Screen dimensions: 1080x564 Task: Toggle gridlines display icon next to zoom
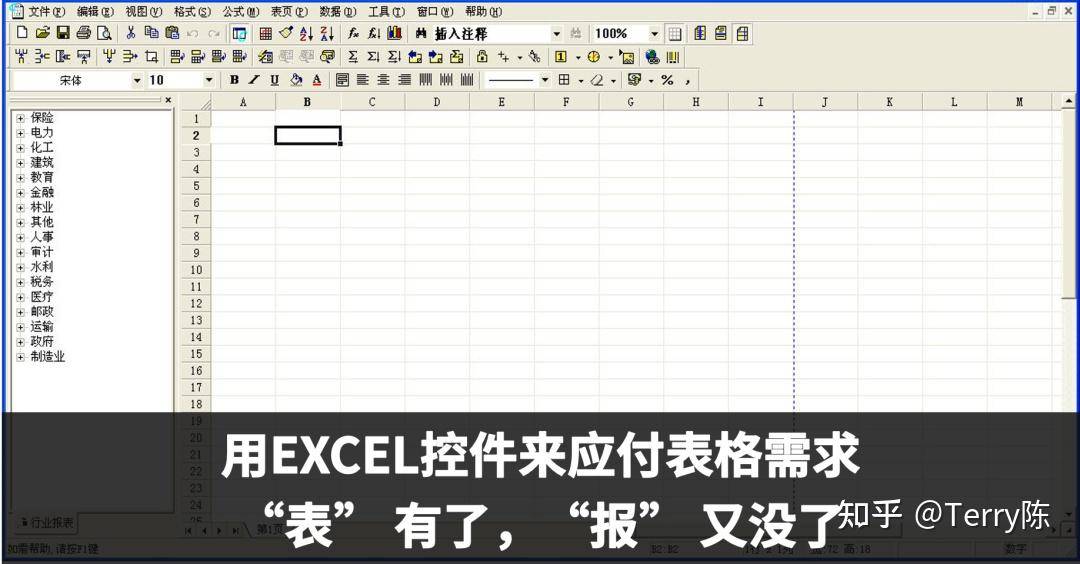click(x=675, y=33)
